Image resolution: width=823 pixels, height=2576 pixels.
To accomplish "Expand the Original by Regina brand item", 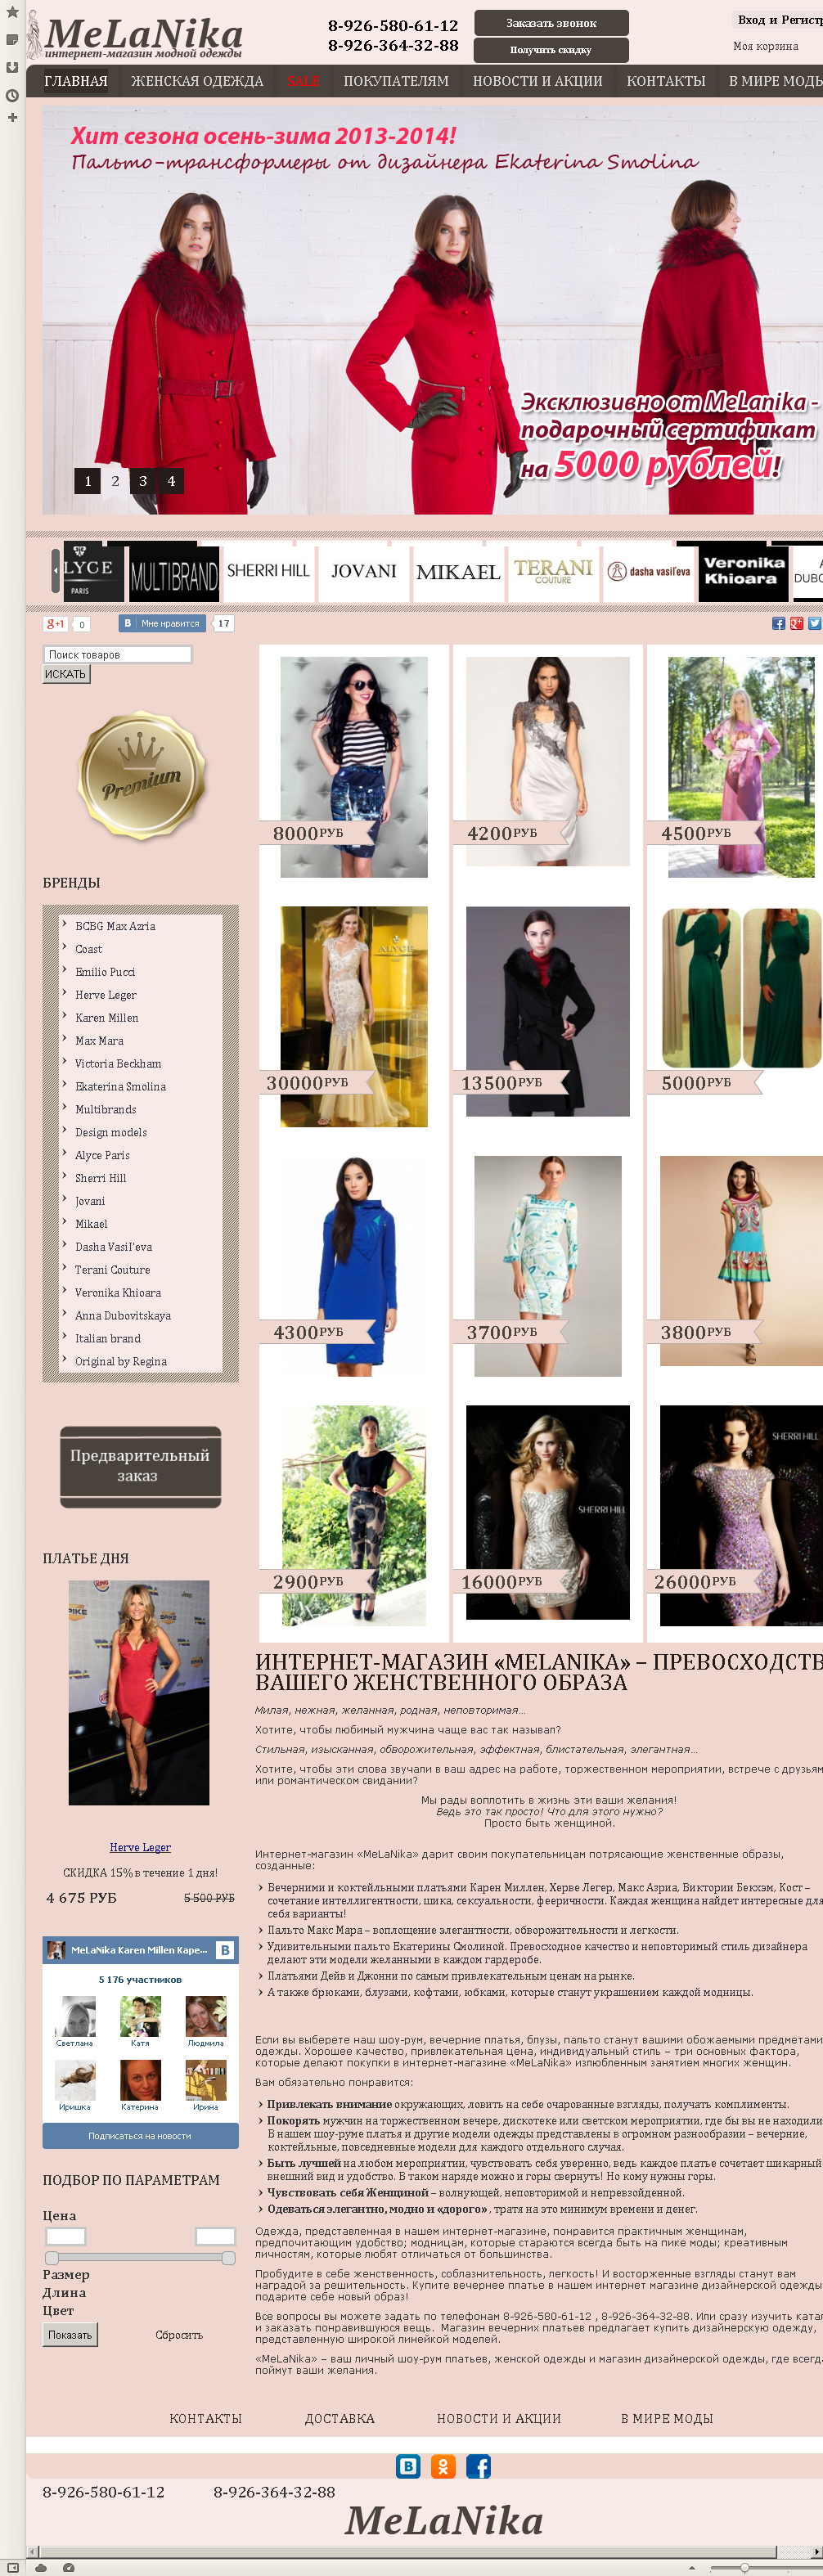I will tap(121, 1362).
